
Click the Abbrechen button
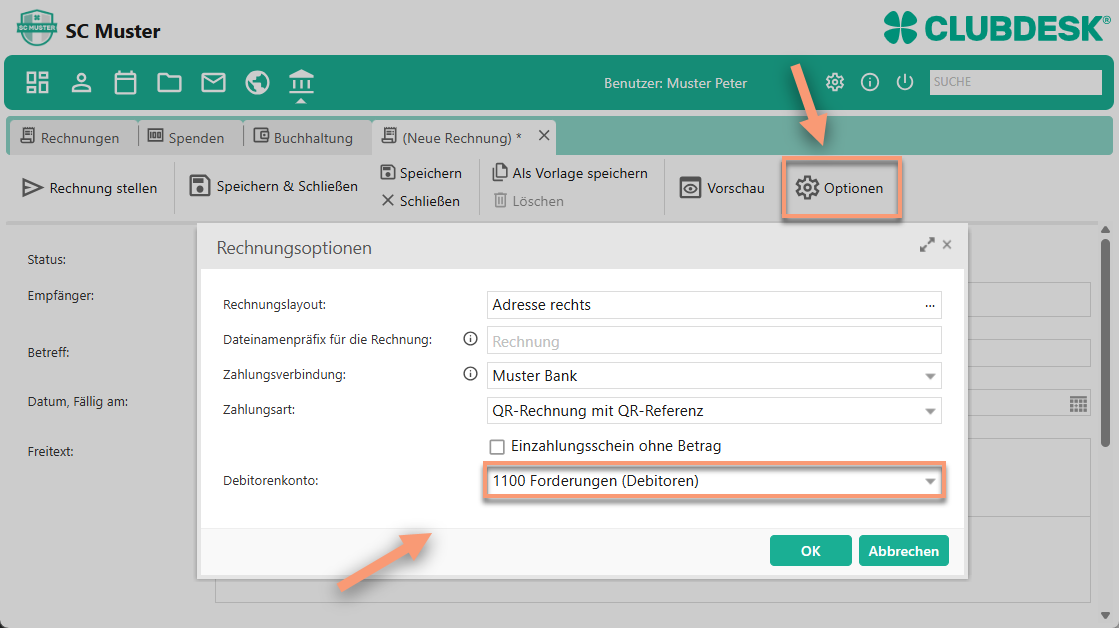[903, 550]
